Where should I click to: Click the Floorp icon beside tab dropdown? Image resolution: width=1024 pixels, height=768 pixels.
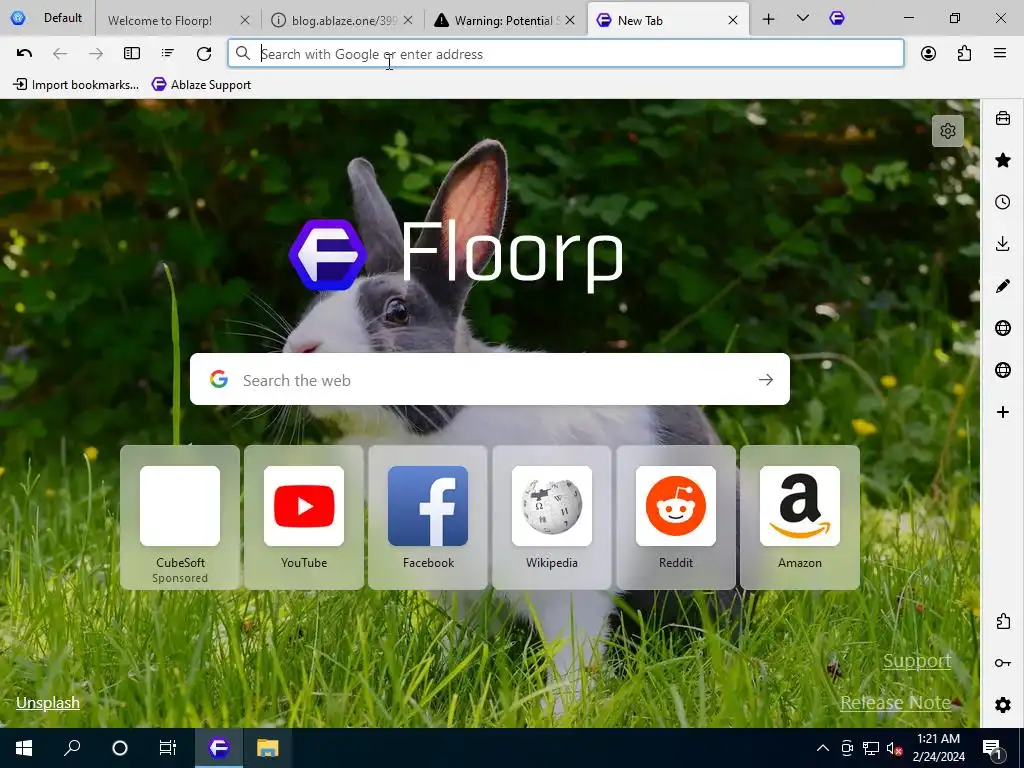(x=837, y=18)
